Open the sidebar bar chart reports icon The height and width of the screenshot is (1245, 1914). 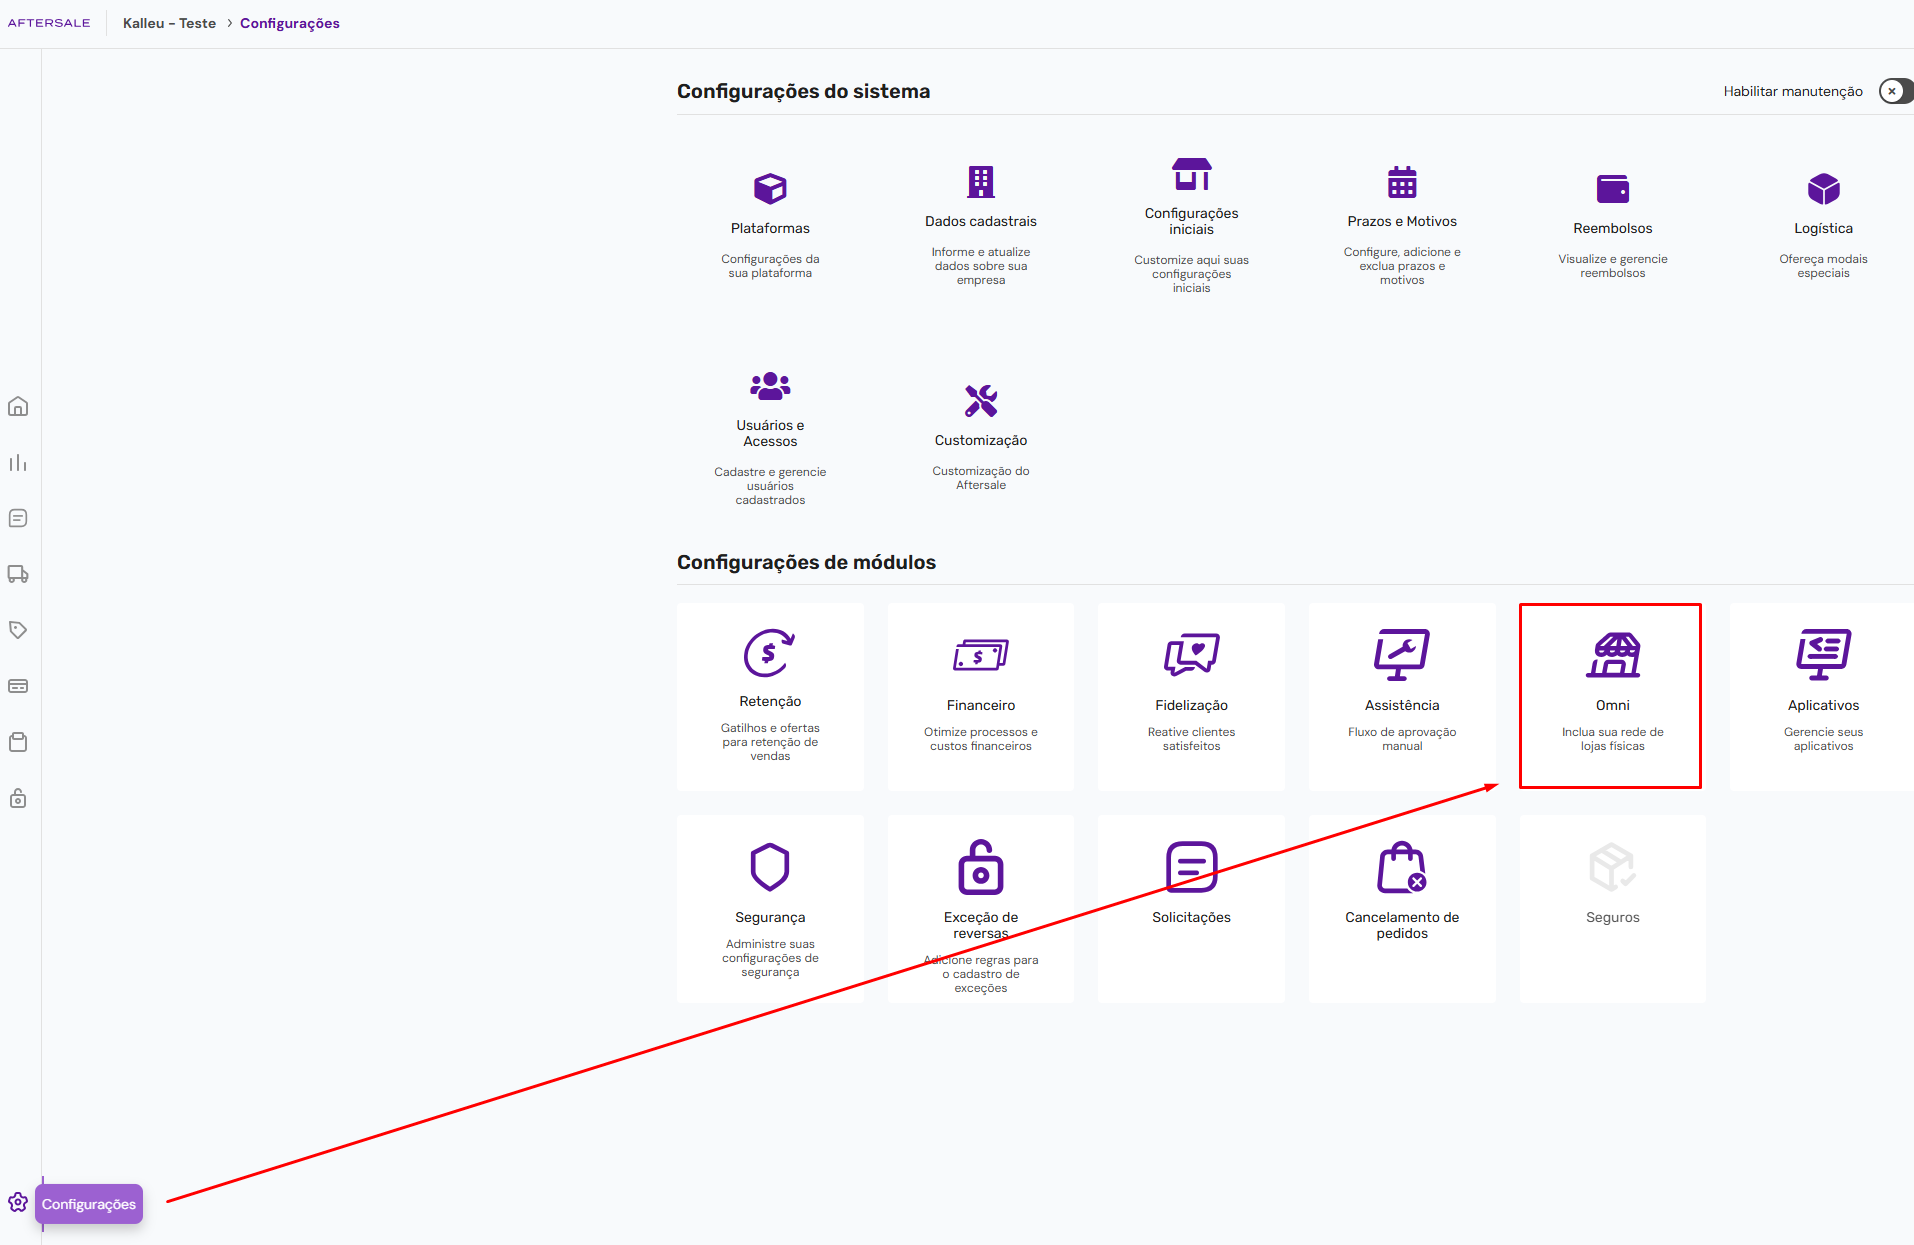point(18,462)
